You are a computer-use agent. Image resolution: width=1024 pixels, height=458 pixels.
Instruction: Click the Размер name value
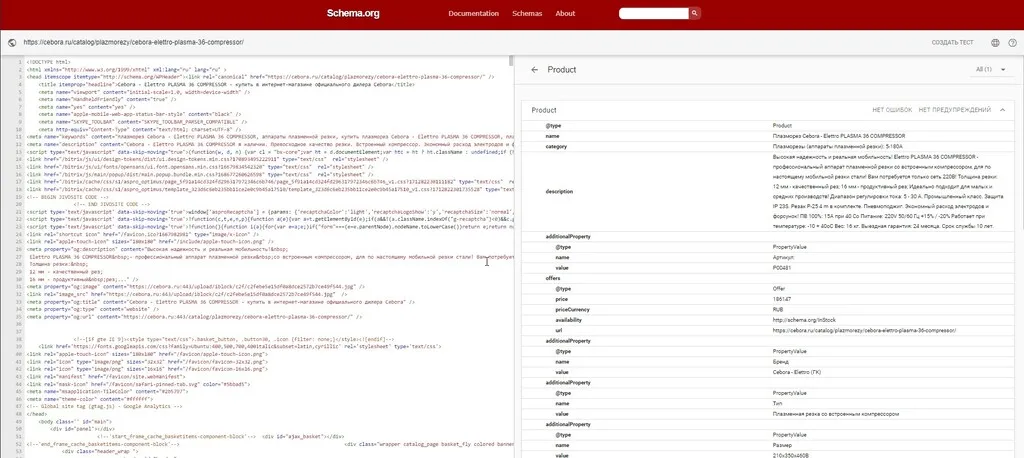tap(782, 445)
